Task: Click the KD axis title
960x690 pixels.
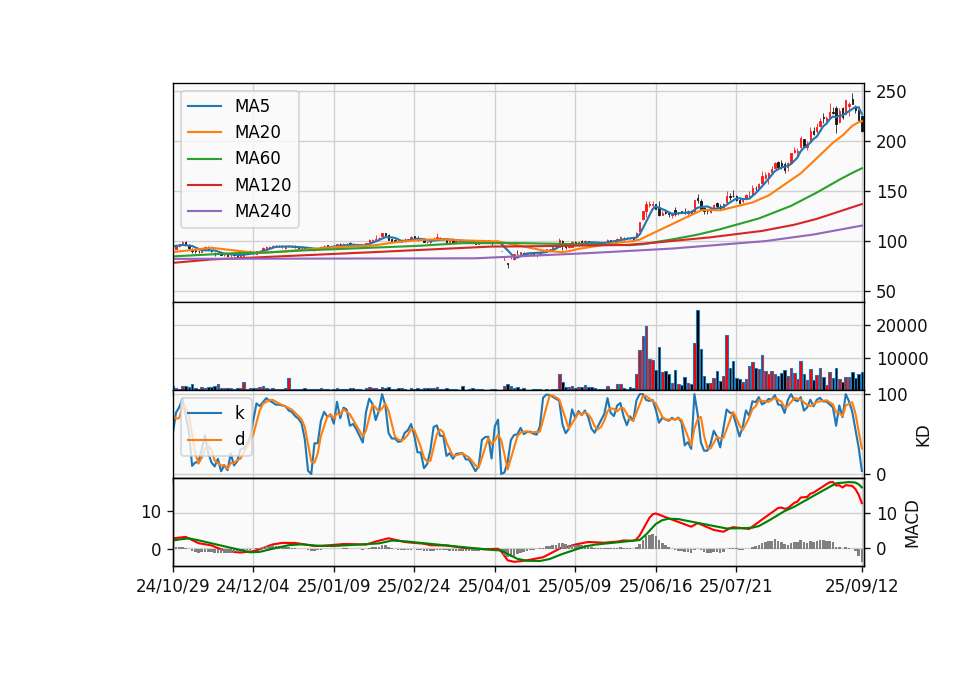Action: (x=923, y=437)
